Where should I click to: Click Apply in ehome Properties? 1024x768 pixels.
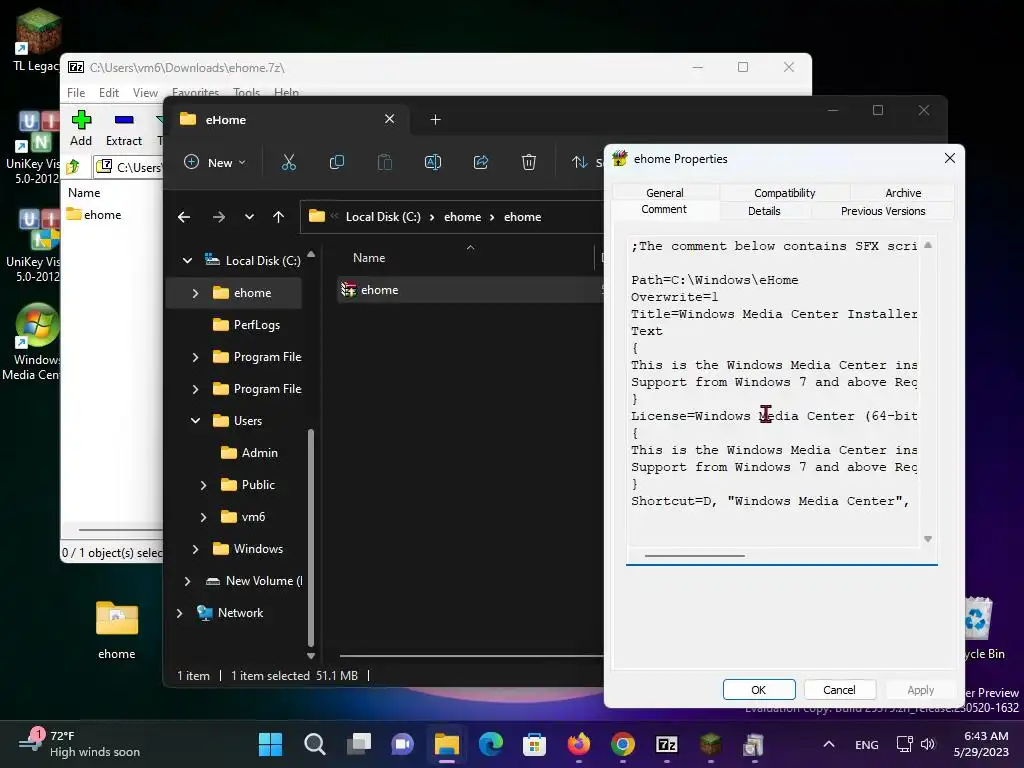[920, 690]
